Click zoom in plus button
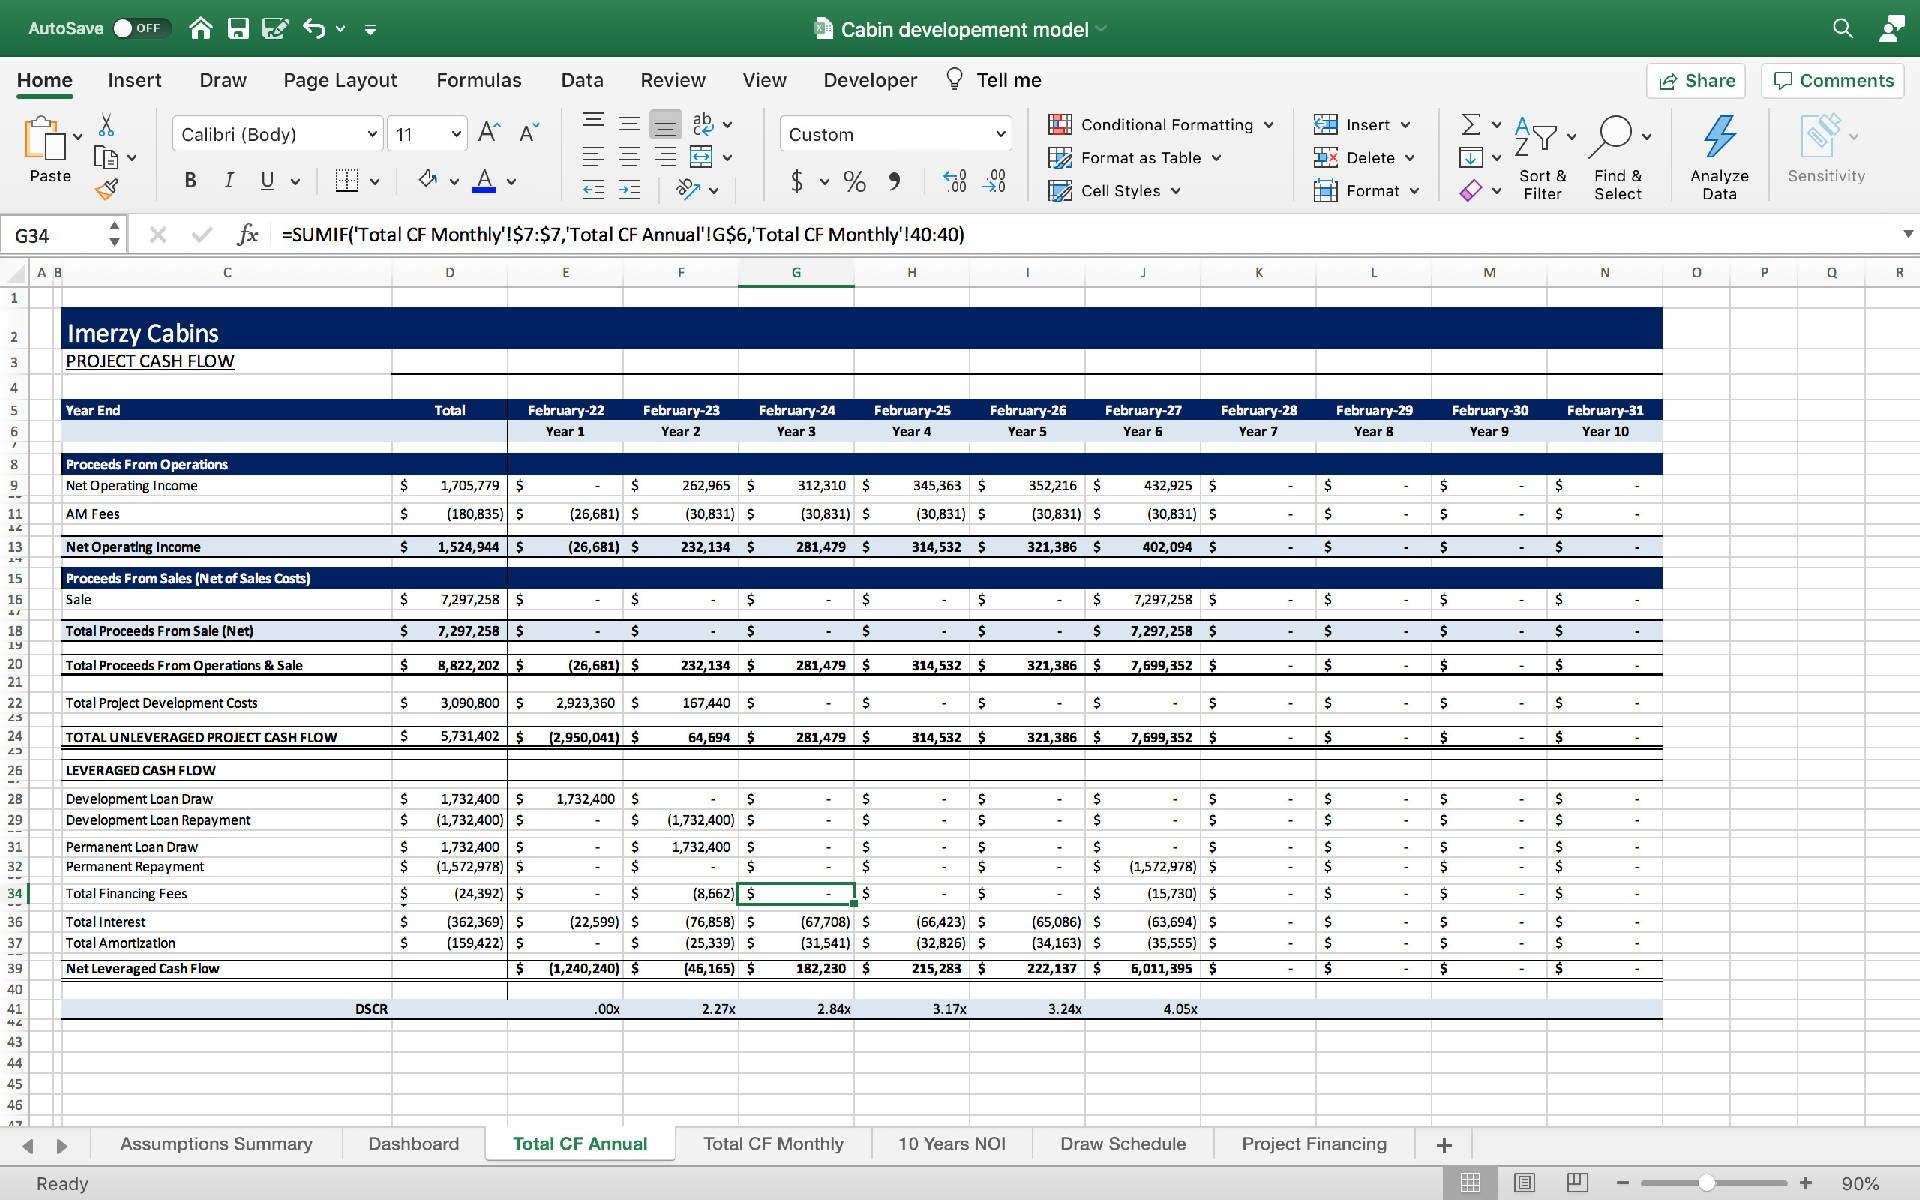Image resolution: width=1920 pixels, height=1200 pixels. 1806,1183
